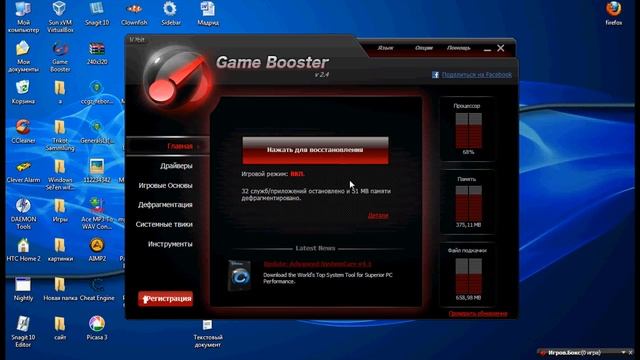Select the Sidebar desktop icon
The image size is (640, 360).
pos(171,13)
